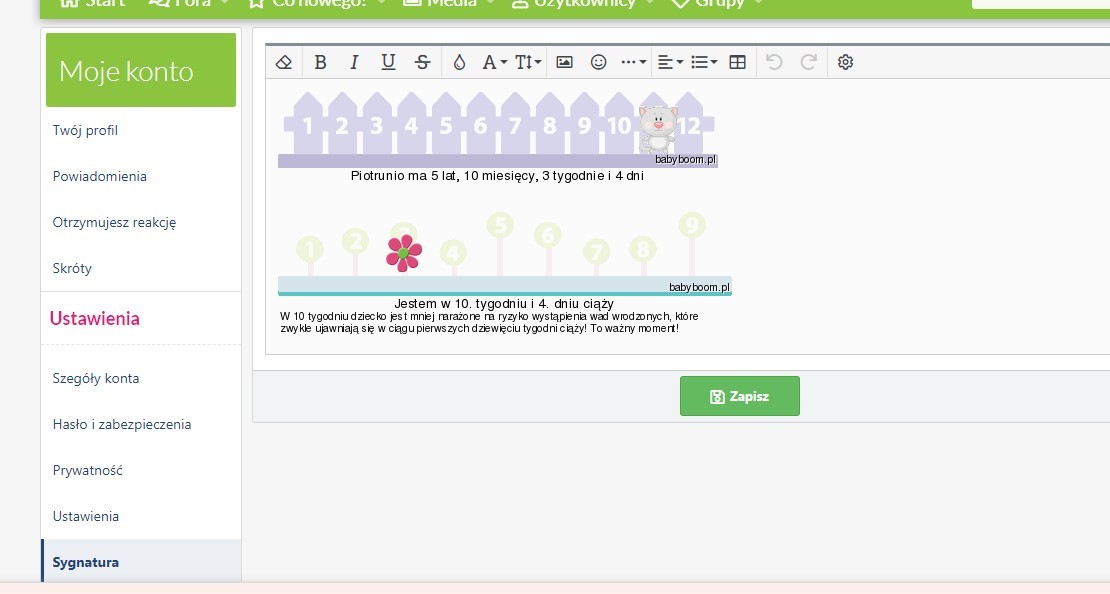
Task: Click the editor settings gear icon
Action: (x=845, y=62)
